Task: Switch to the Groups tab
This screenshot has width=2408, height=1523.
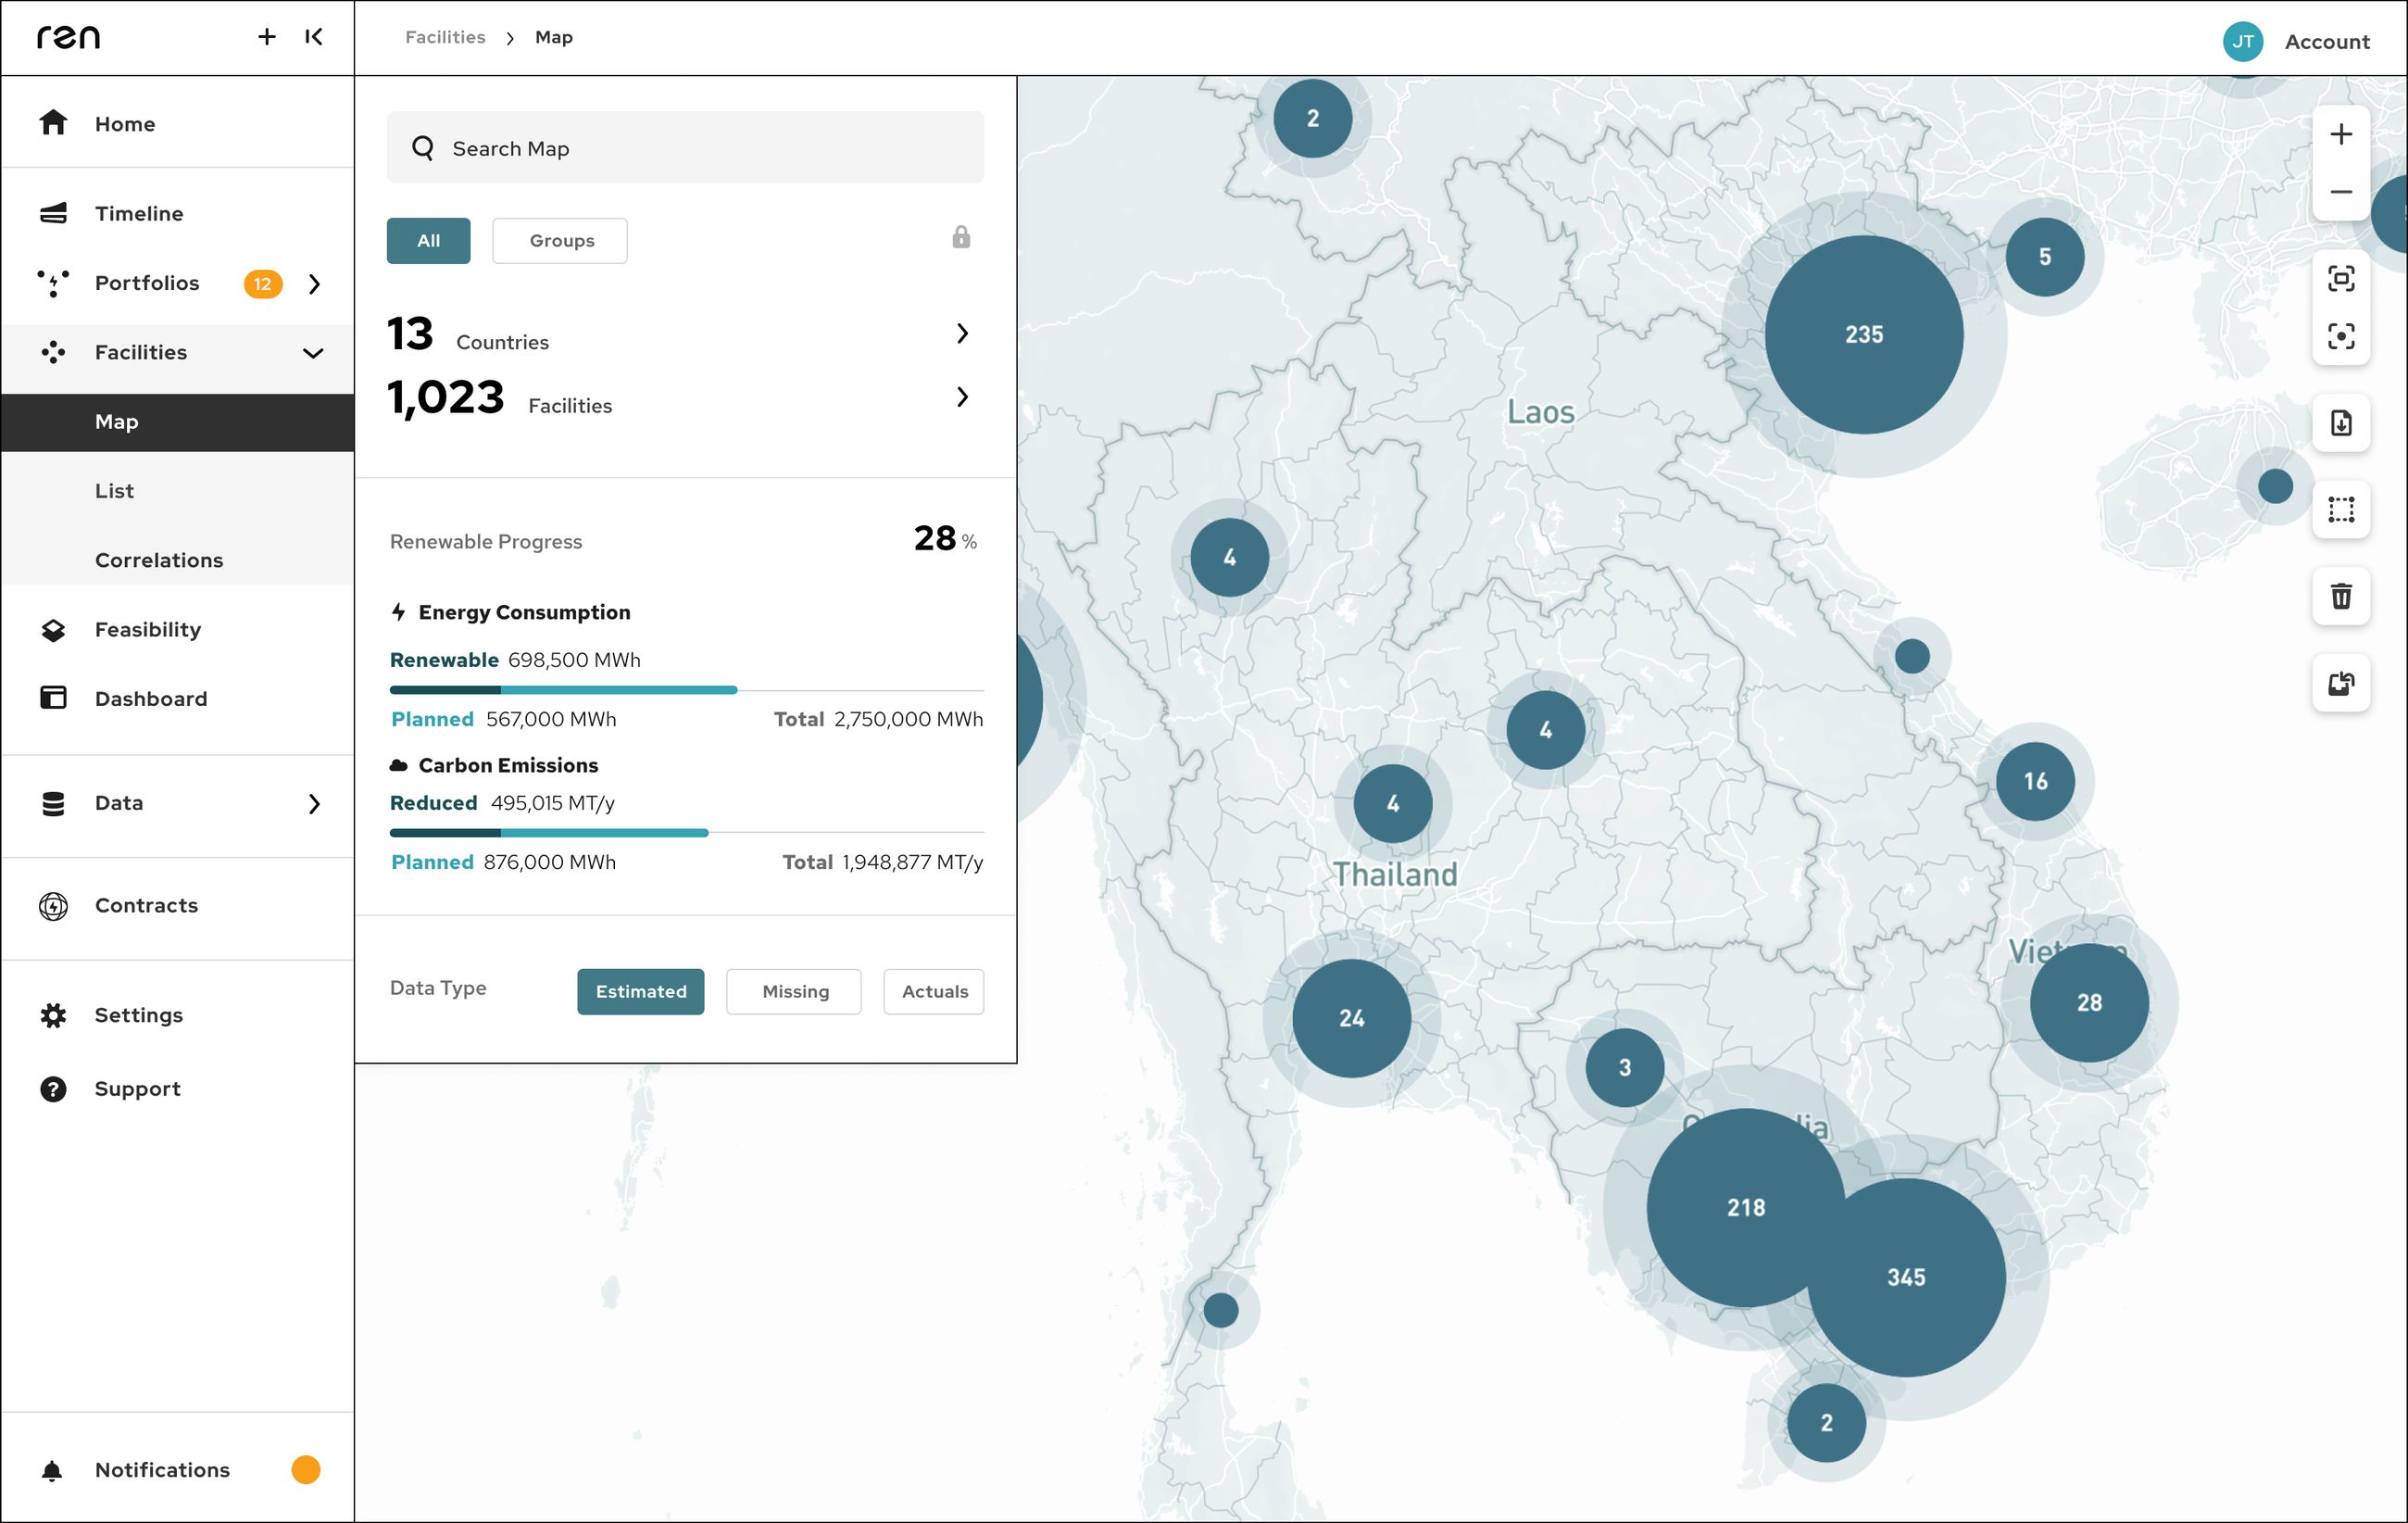Action: pyautogui.click(x=559, y=240)
